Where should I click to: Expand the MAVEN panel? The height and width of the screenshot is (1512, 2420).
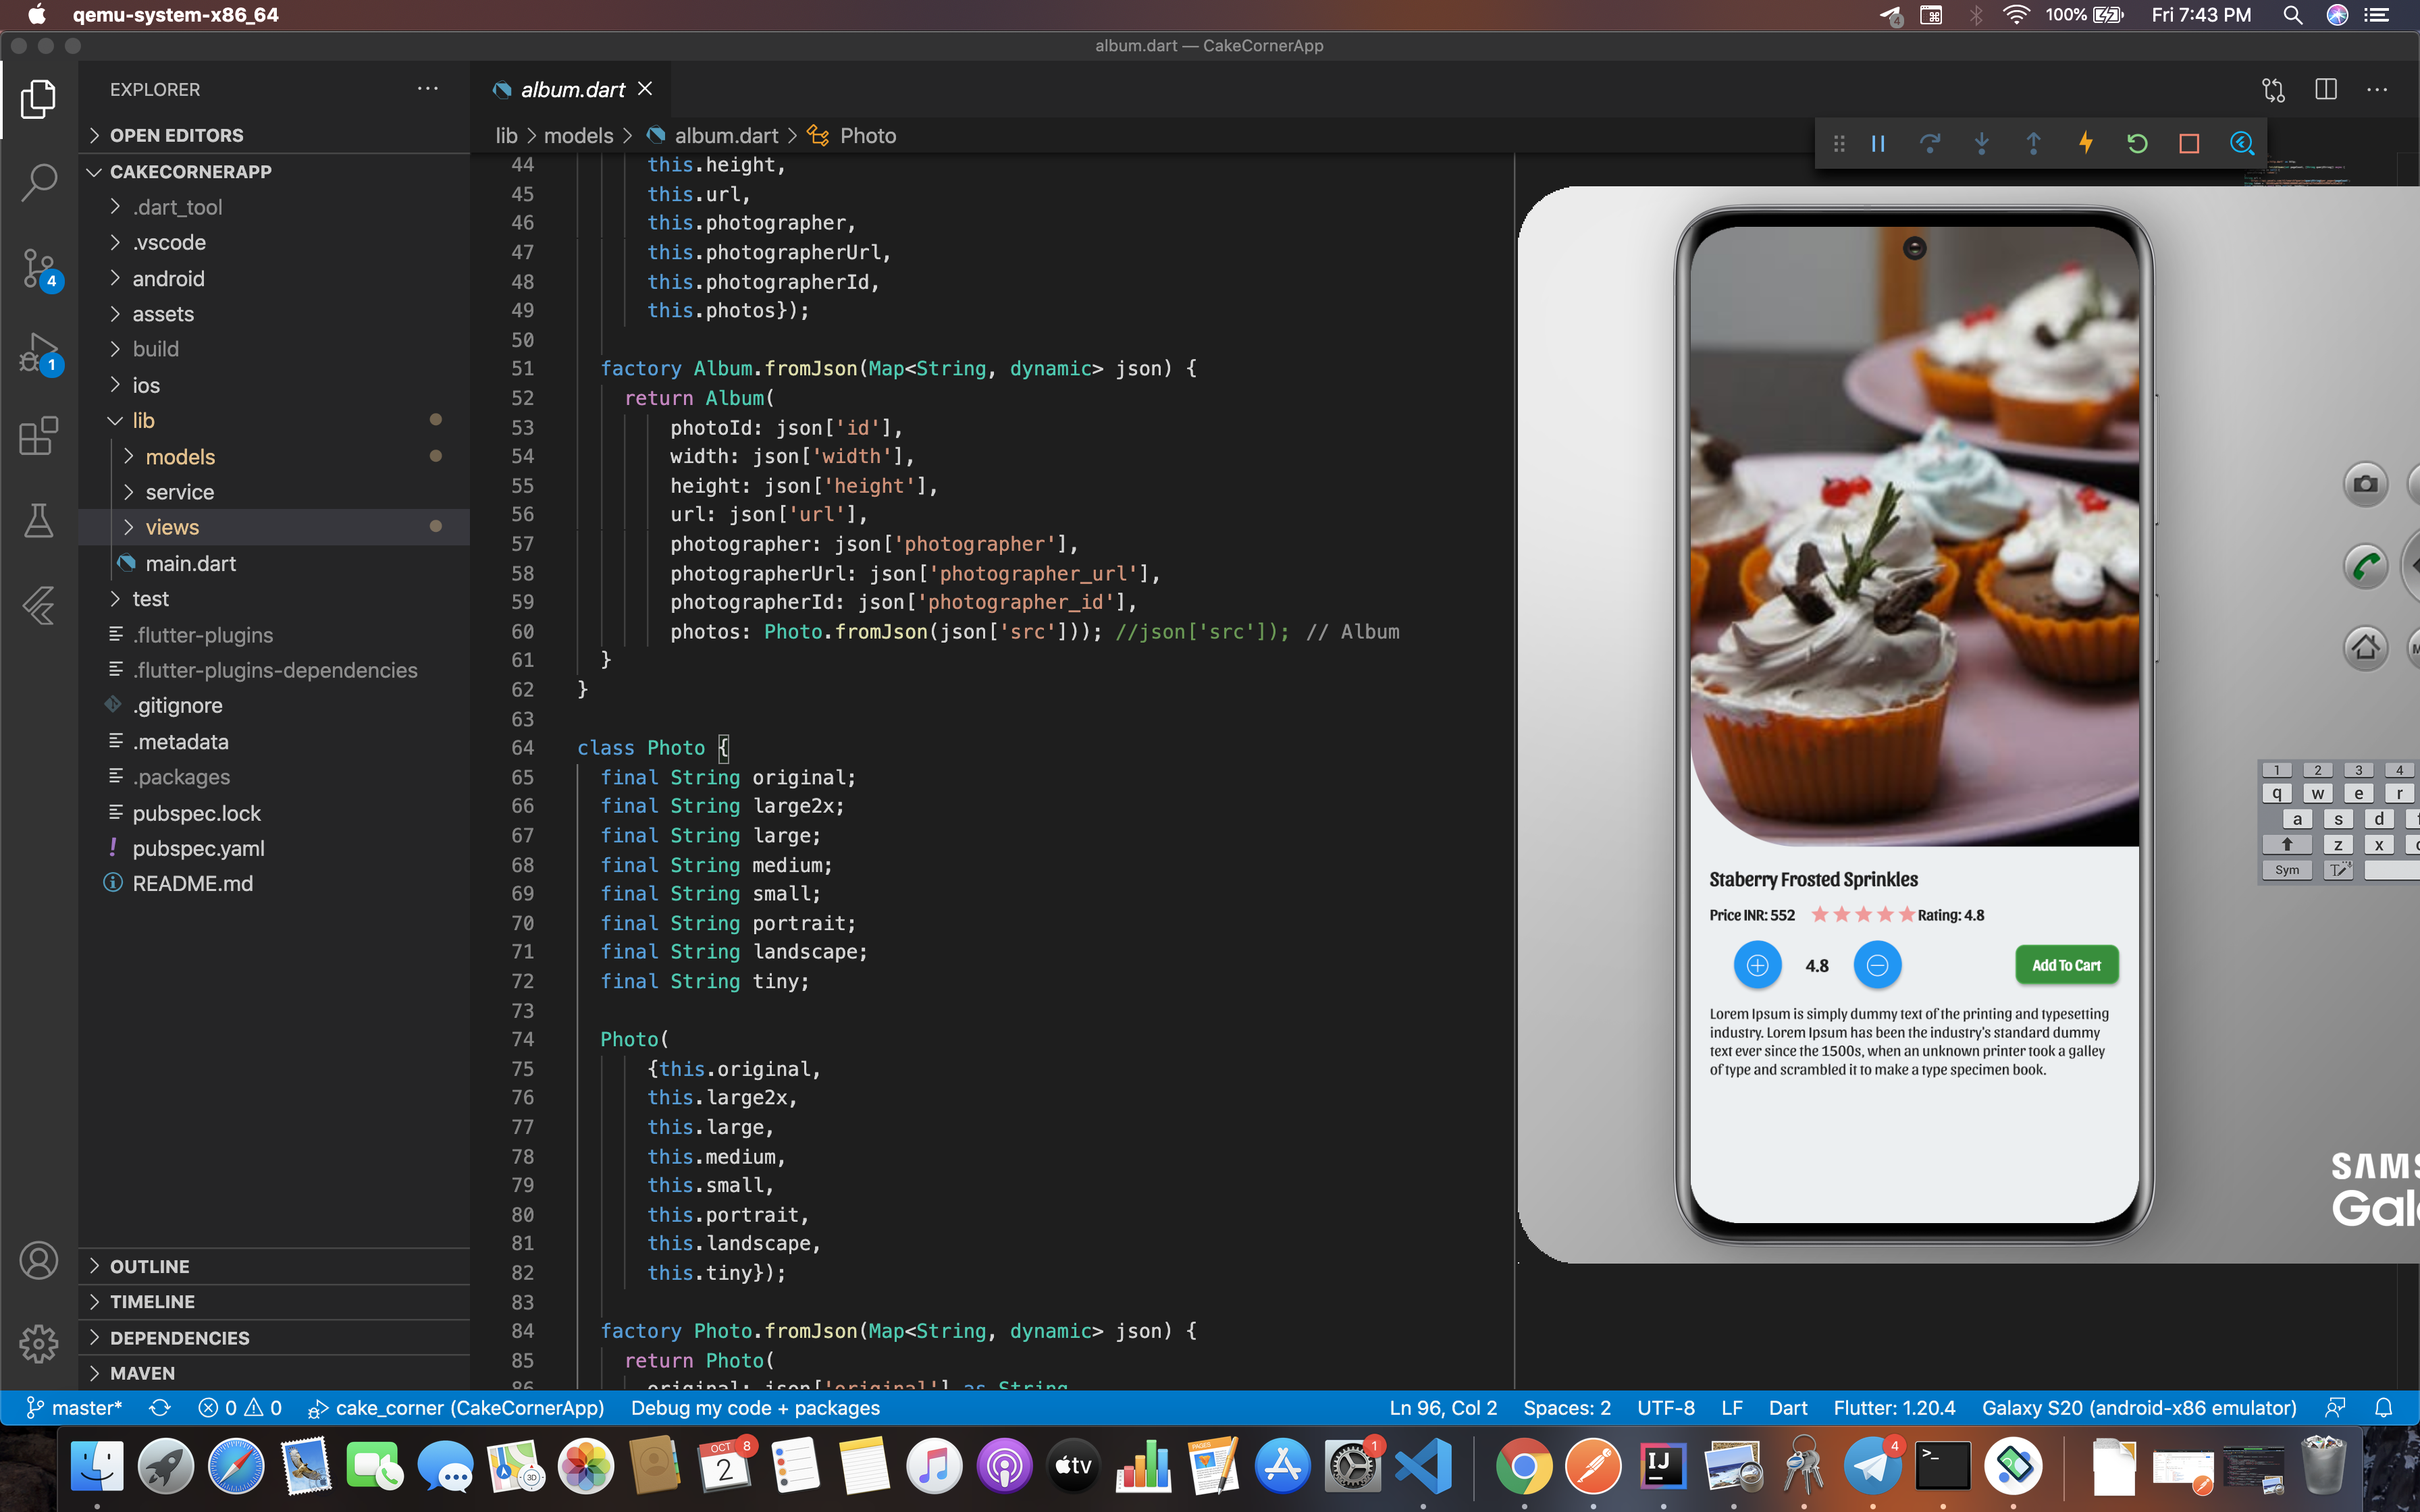(274, 1373)
